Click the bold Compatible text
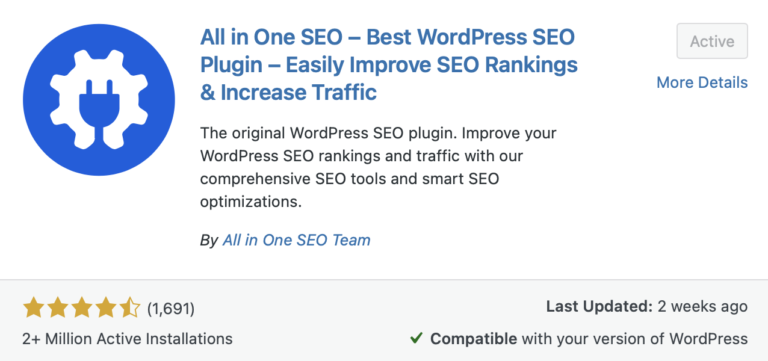Screen dimensions: 768x361 (x=473, y=338)
